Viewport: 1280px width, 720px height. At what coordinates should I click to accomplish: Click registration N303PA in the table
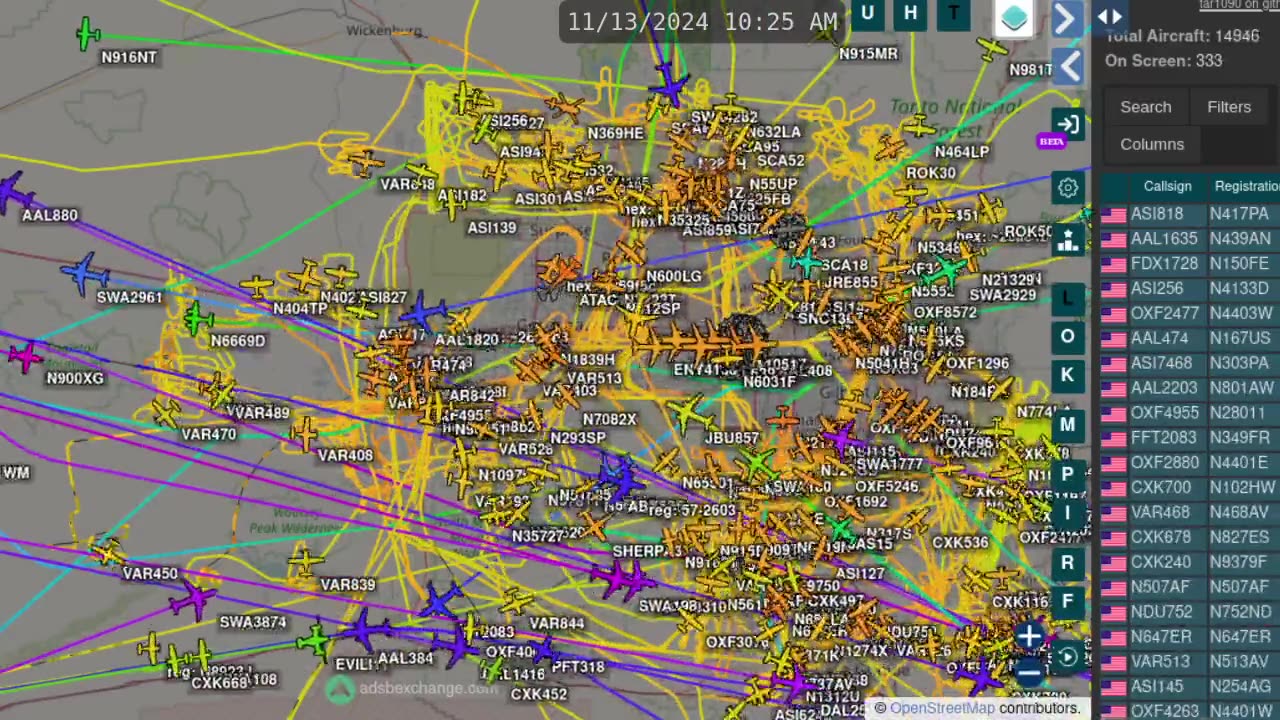1239,363
